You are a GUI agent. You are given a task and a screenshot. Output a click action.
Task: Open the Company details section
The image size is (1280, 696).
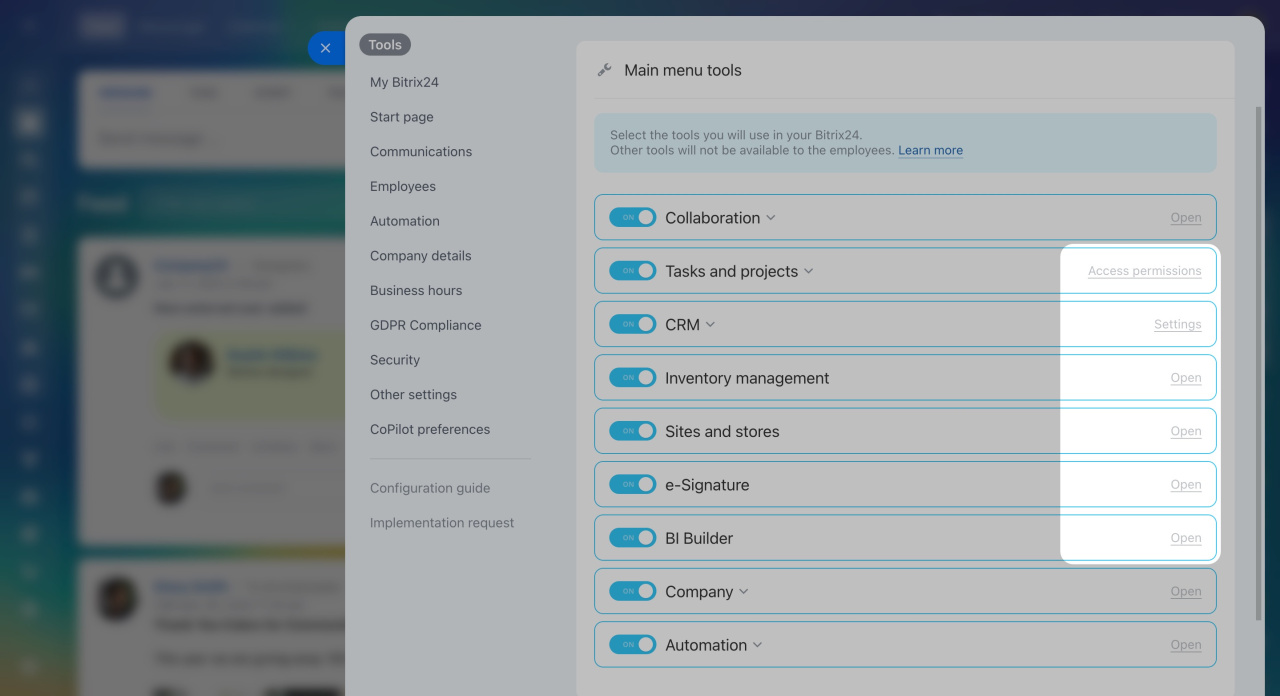coord(421,256)
